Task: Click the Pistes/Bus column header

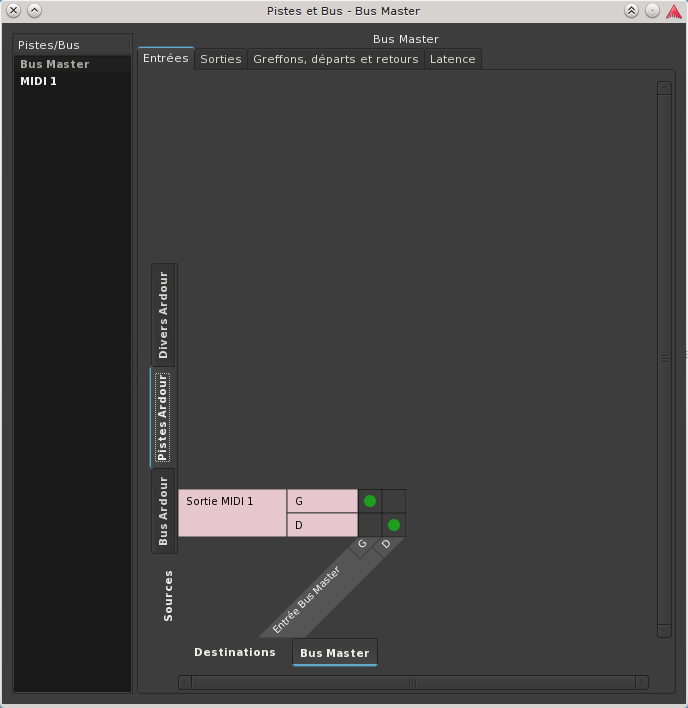Action: tap(72, 45)
